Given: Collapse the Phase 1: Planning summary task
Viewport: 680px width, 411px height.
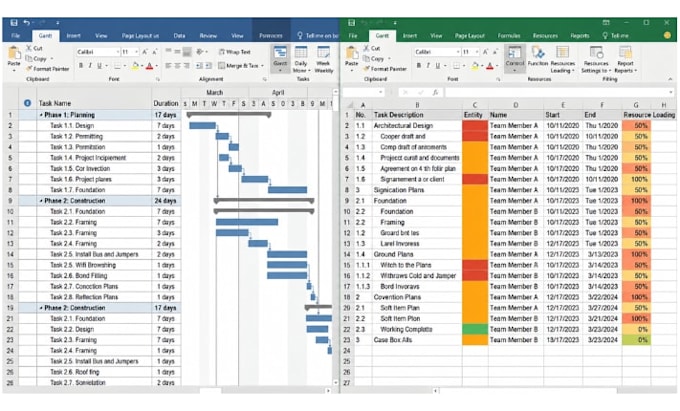Looking at the screenshot, I should (x=41, y=115).
